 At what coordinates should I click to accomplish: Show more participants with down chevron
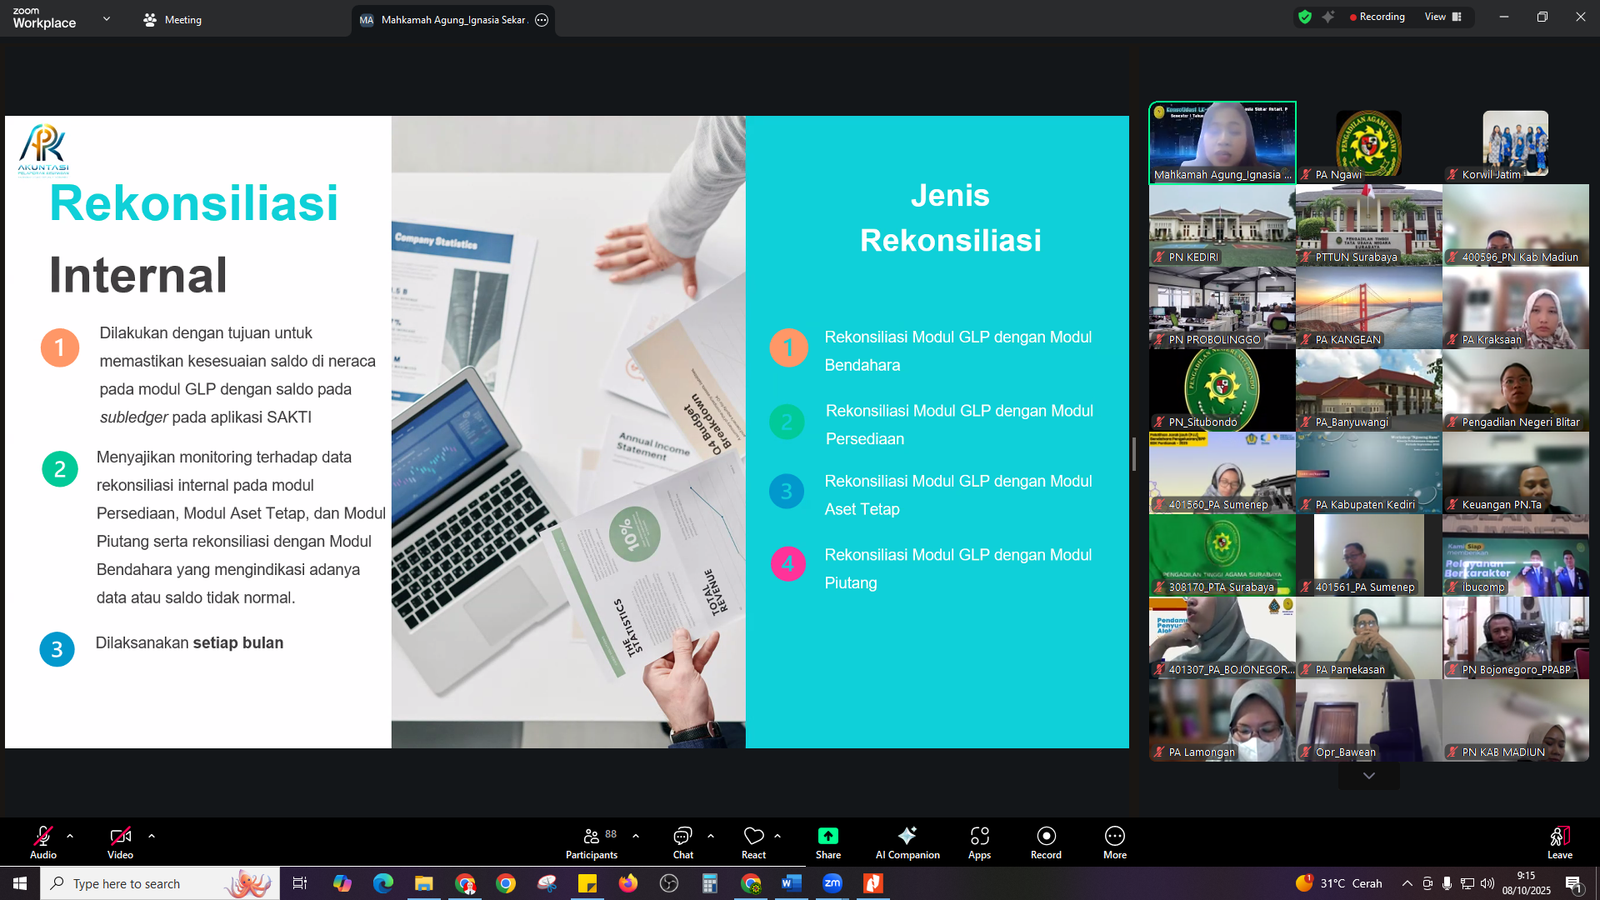pyautogui.click(x=1369, y=776)
